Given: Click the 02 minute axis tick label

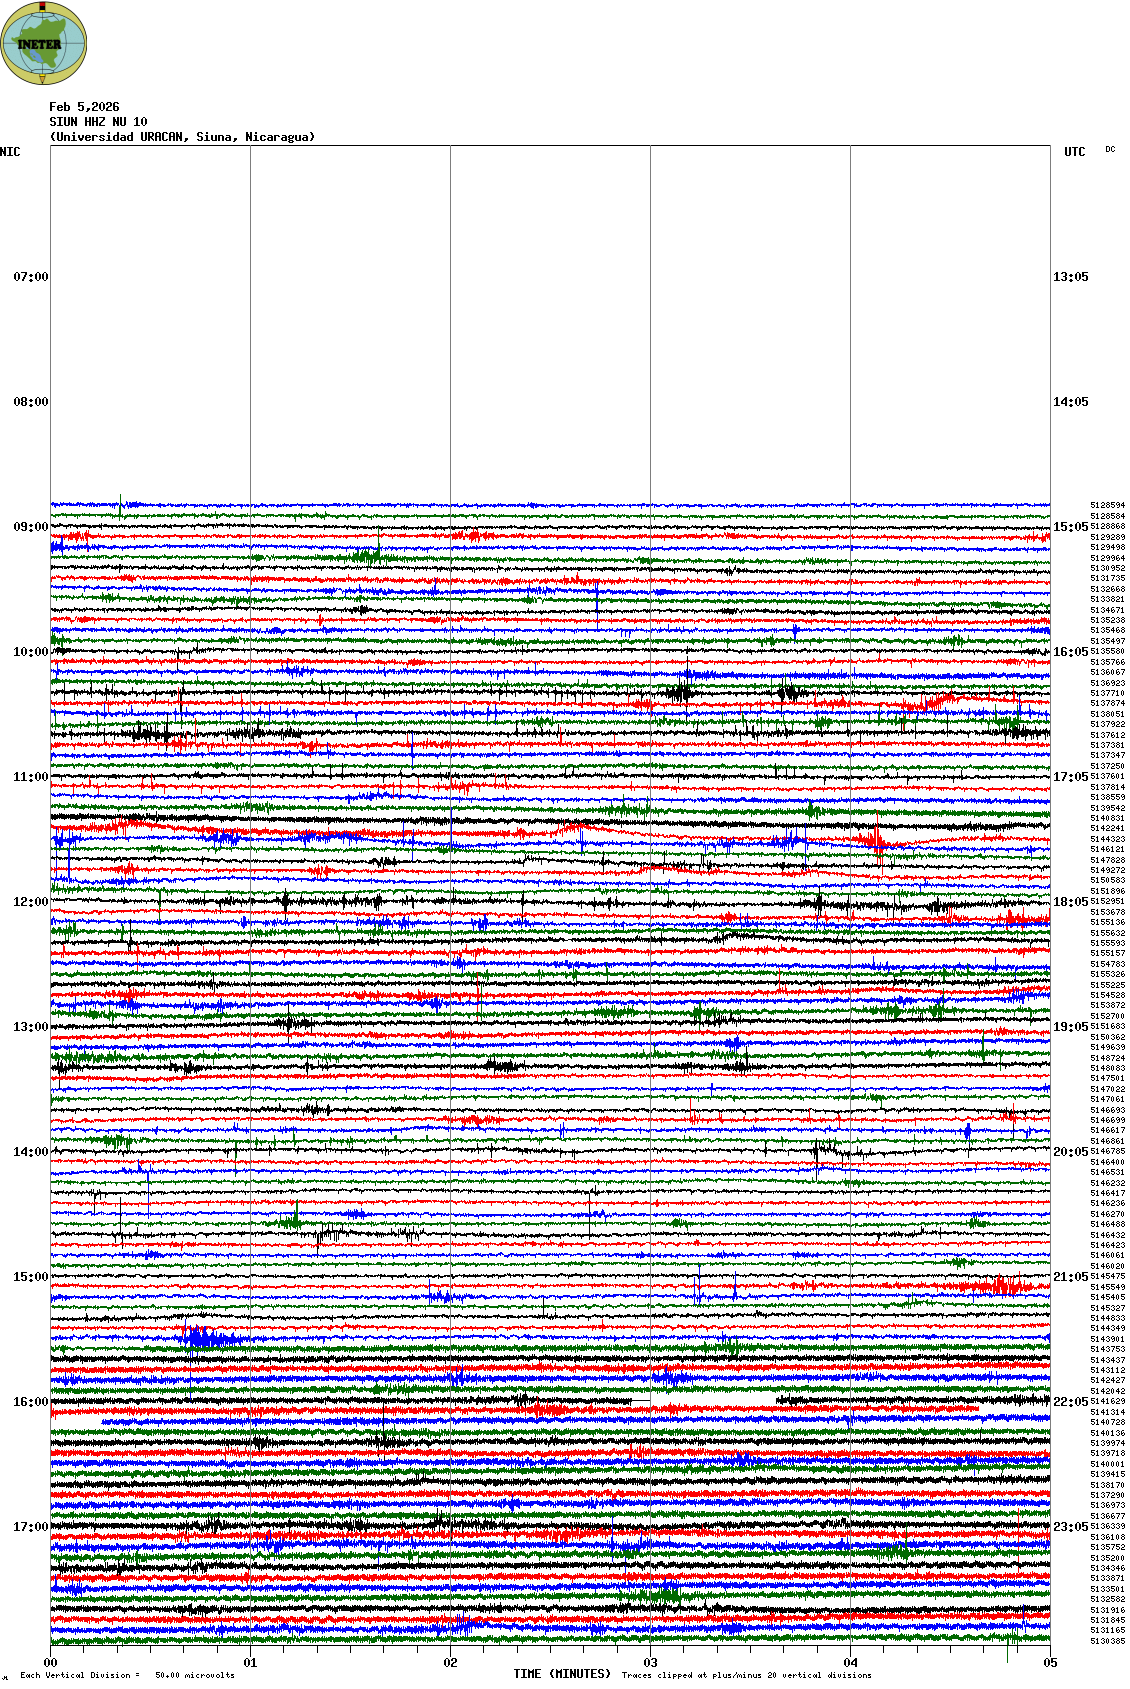Looking at the screenshot, I should pos(450,1663).
